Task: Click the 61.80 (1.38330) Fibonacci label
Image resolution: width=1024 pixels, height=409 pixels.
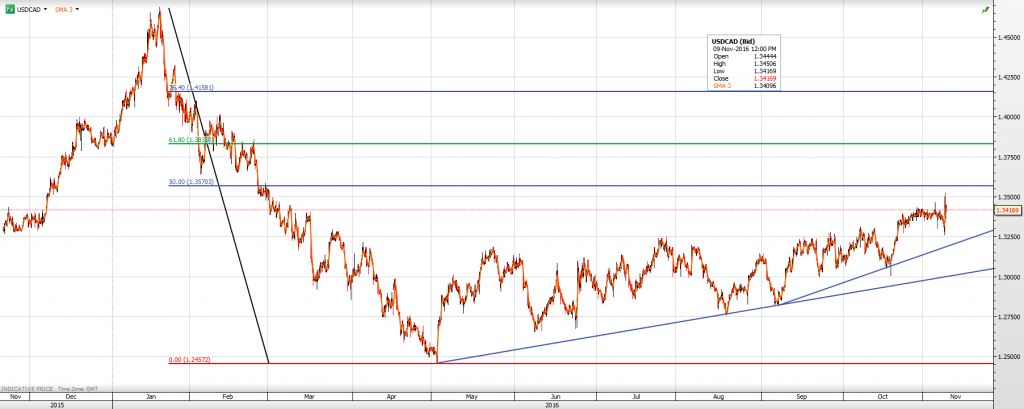Action: tap(191, 140)
